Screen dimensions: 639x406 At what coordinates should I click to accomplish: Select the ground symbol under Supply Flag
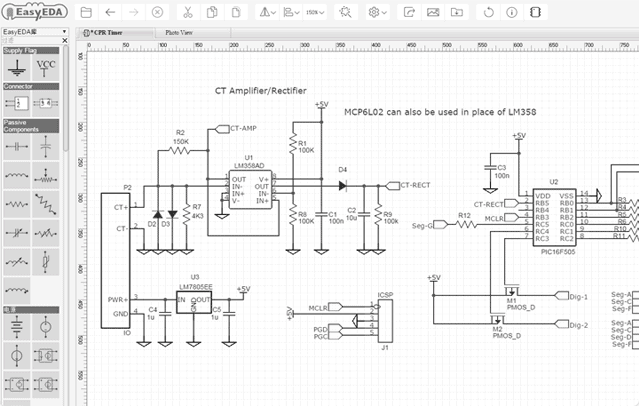15,67
